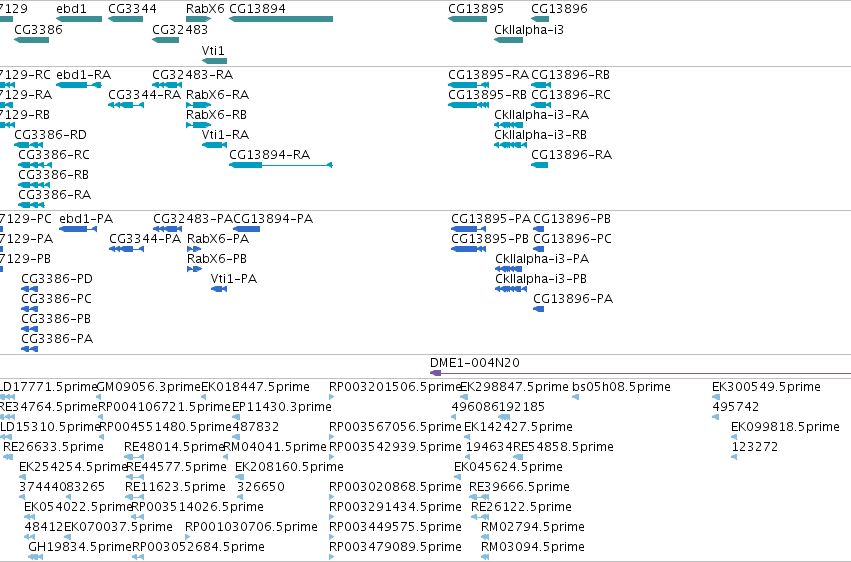Click EST label 'RP003479089.5prime'
851x562 pixels.
click(x=395, y=547)
